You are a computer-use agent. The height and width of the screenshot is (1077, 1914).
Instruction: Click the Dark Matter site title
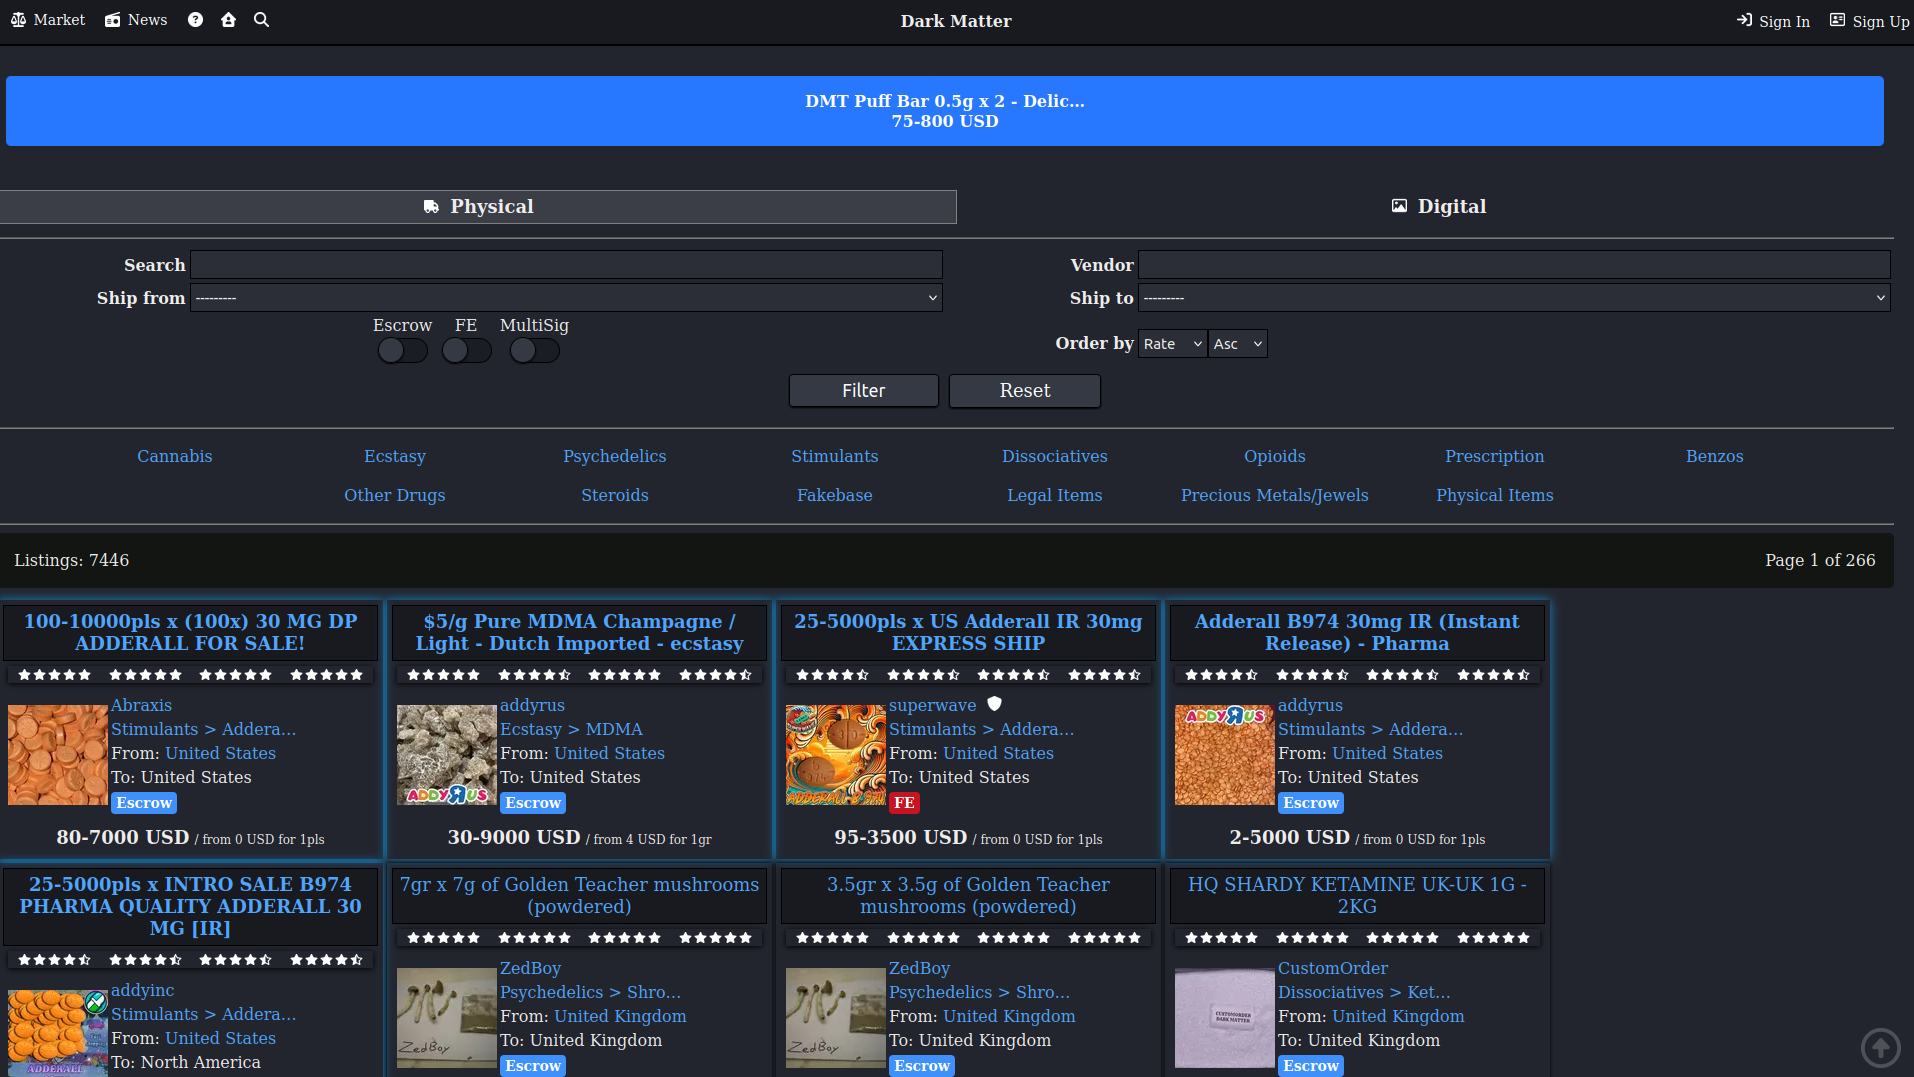click(x=956, y=21)
